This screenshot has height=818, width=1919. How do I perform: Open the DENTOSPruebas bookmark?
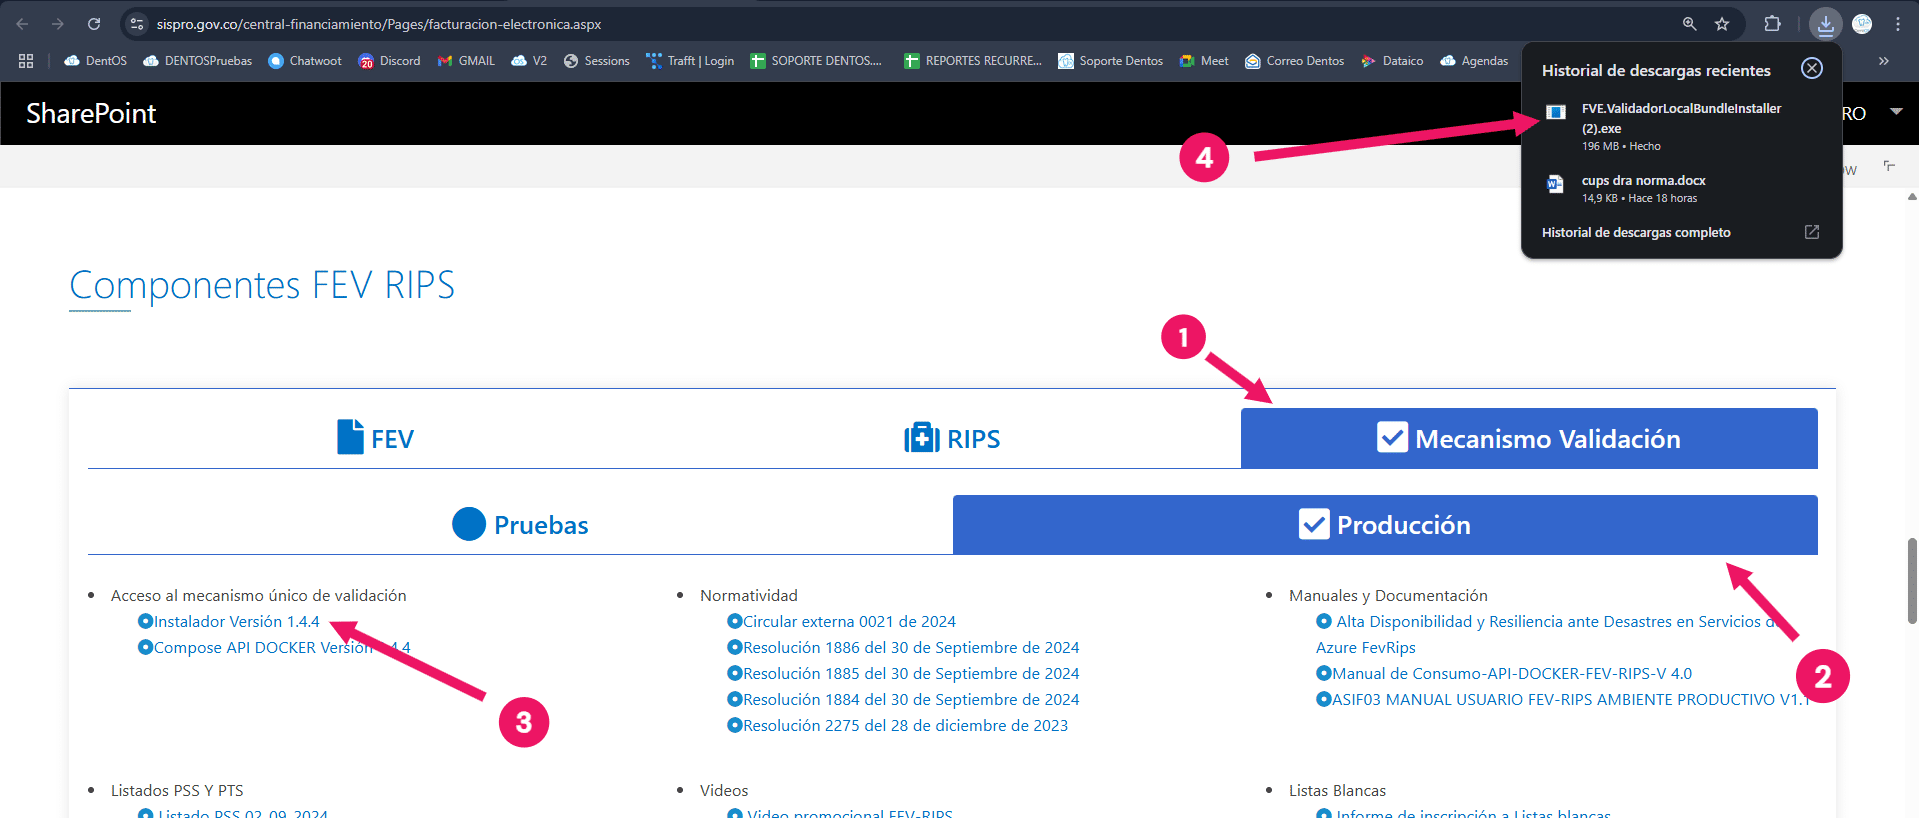point(198,61)
